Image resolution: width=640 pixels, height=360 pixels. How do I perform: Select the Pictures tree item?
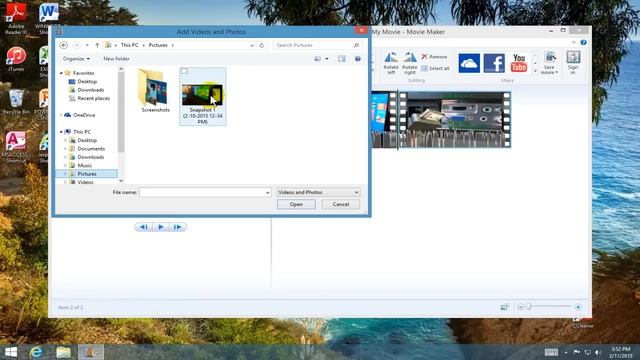(87, 174)
